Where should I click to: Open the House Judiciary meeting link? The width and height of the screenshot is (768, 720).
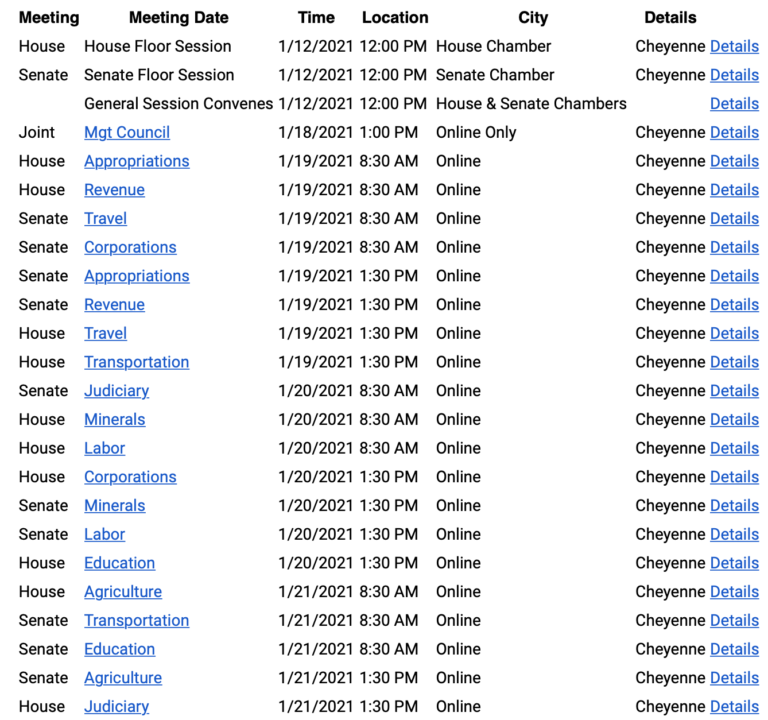click(116, 707)
